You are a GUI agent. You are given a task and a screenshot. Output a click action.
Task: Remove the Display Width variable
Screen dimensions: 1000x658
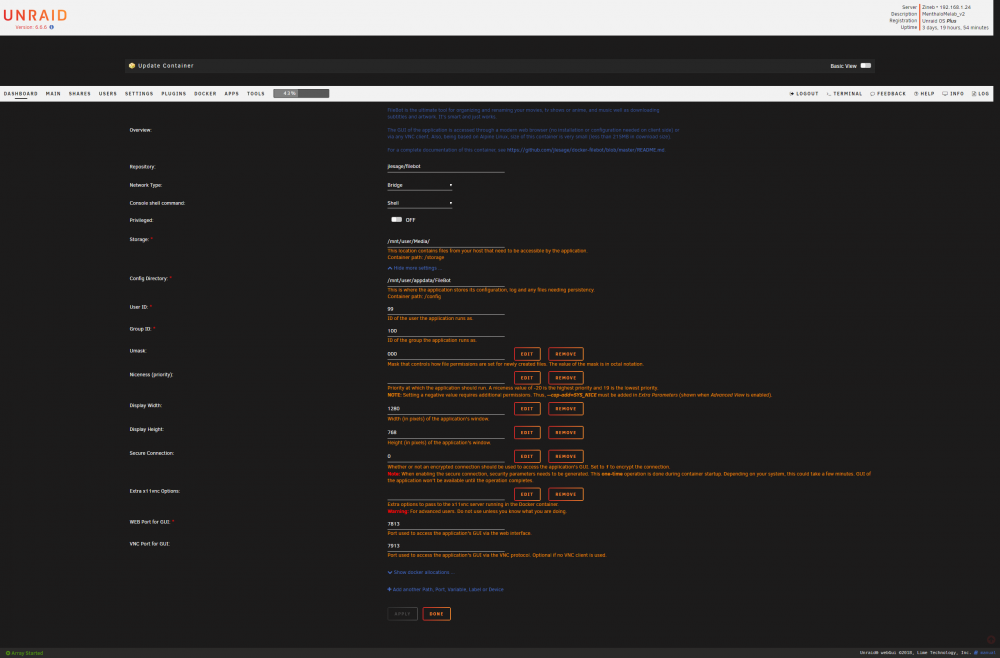coord(566,409)
